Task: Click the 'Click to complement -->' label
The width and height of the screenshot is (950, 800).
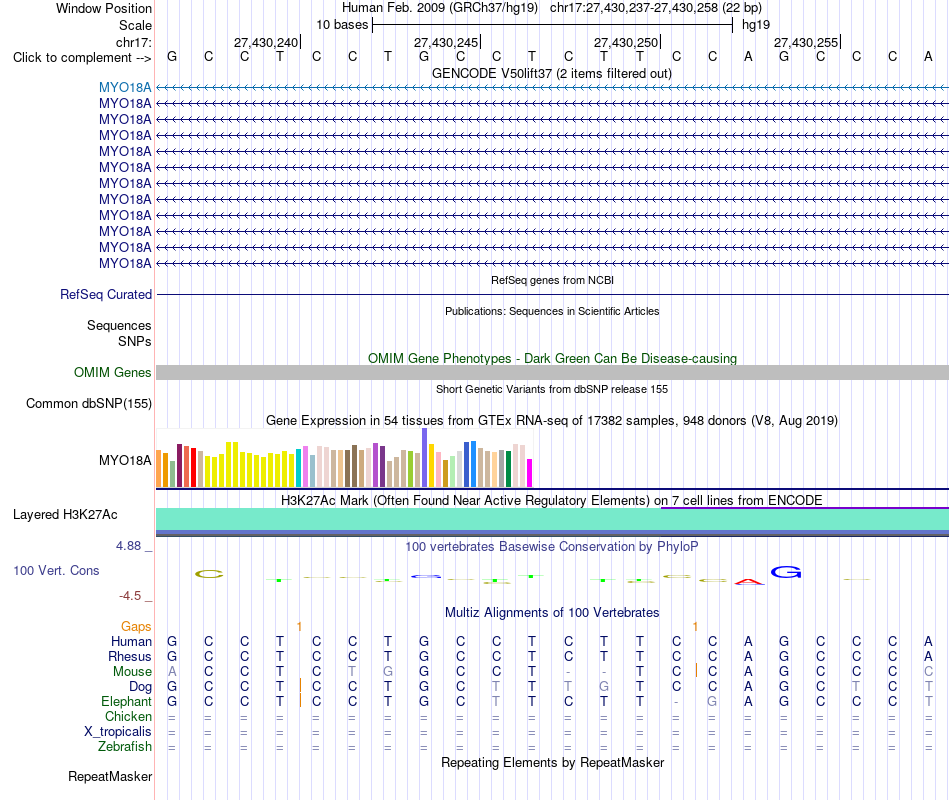Action: tap(82, 58)
